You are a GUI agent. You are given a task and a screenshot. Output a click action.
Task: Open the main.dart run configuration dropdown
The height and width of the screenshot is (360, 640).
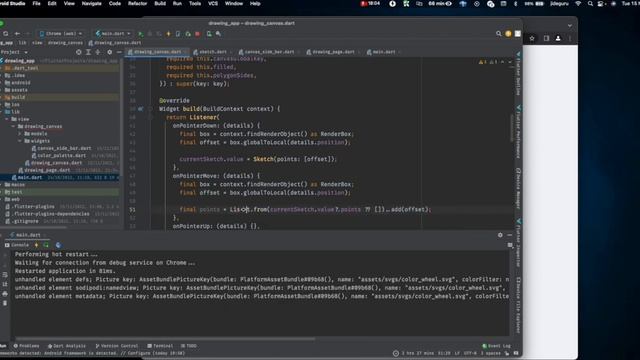coord(113,34)
